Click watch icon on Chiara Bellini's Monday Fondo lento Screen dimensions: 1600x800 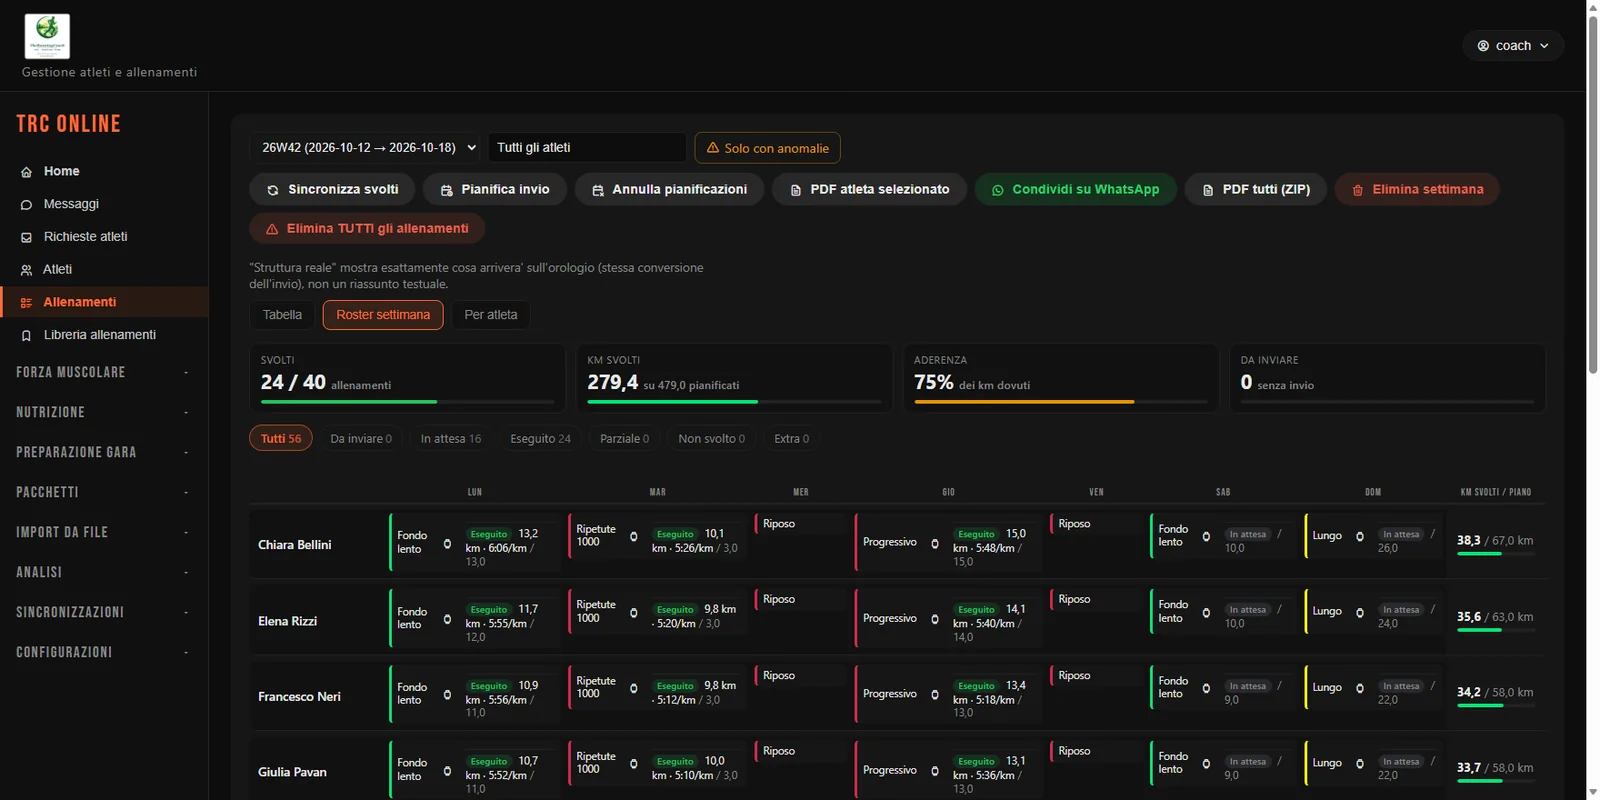click(x=447, y=544)
